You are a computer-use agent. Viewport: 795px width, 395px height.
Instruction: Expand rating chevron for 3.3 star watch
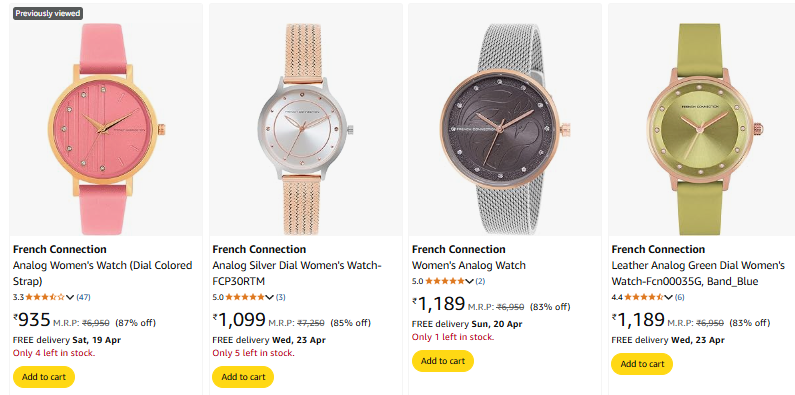[70, 297]
